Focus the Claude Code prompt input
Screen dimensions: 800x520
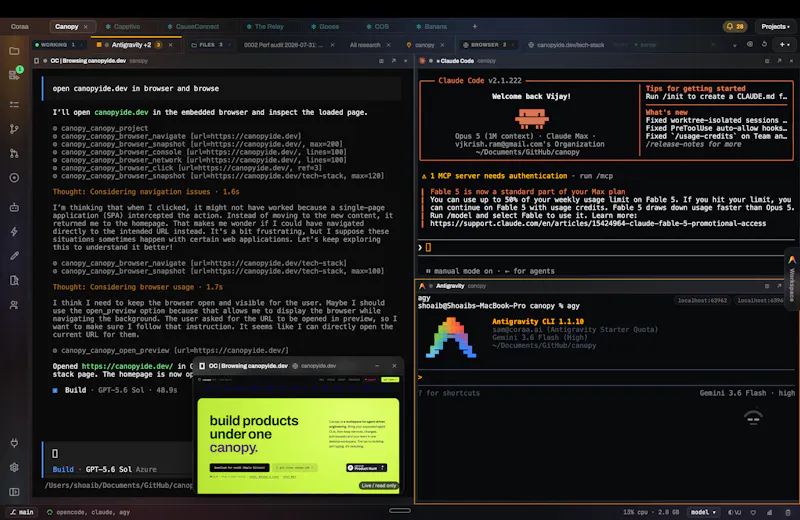point(607,247)
